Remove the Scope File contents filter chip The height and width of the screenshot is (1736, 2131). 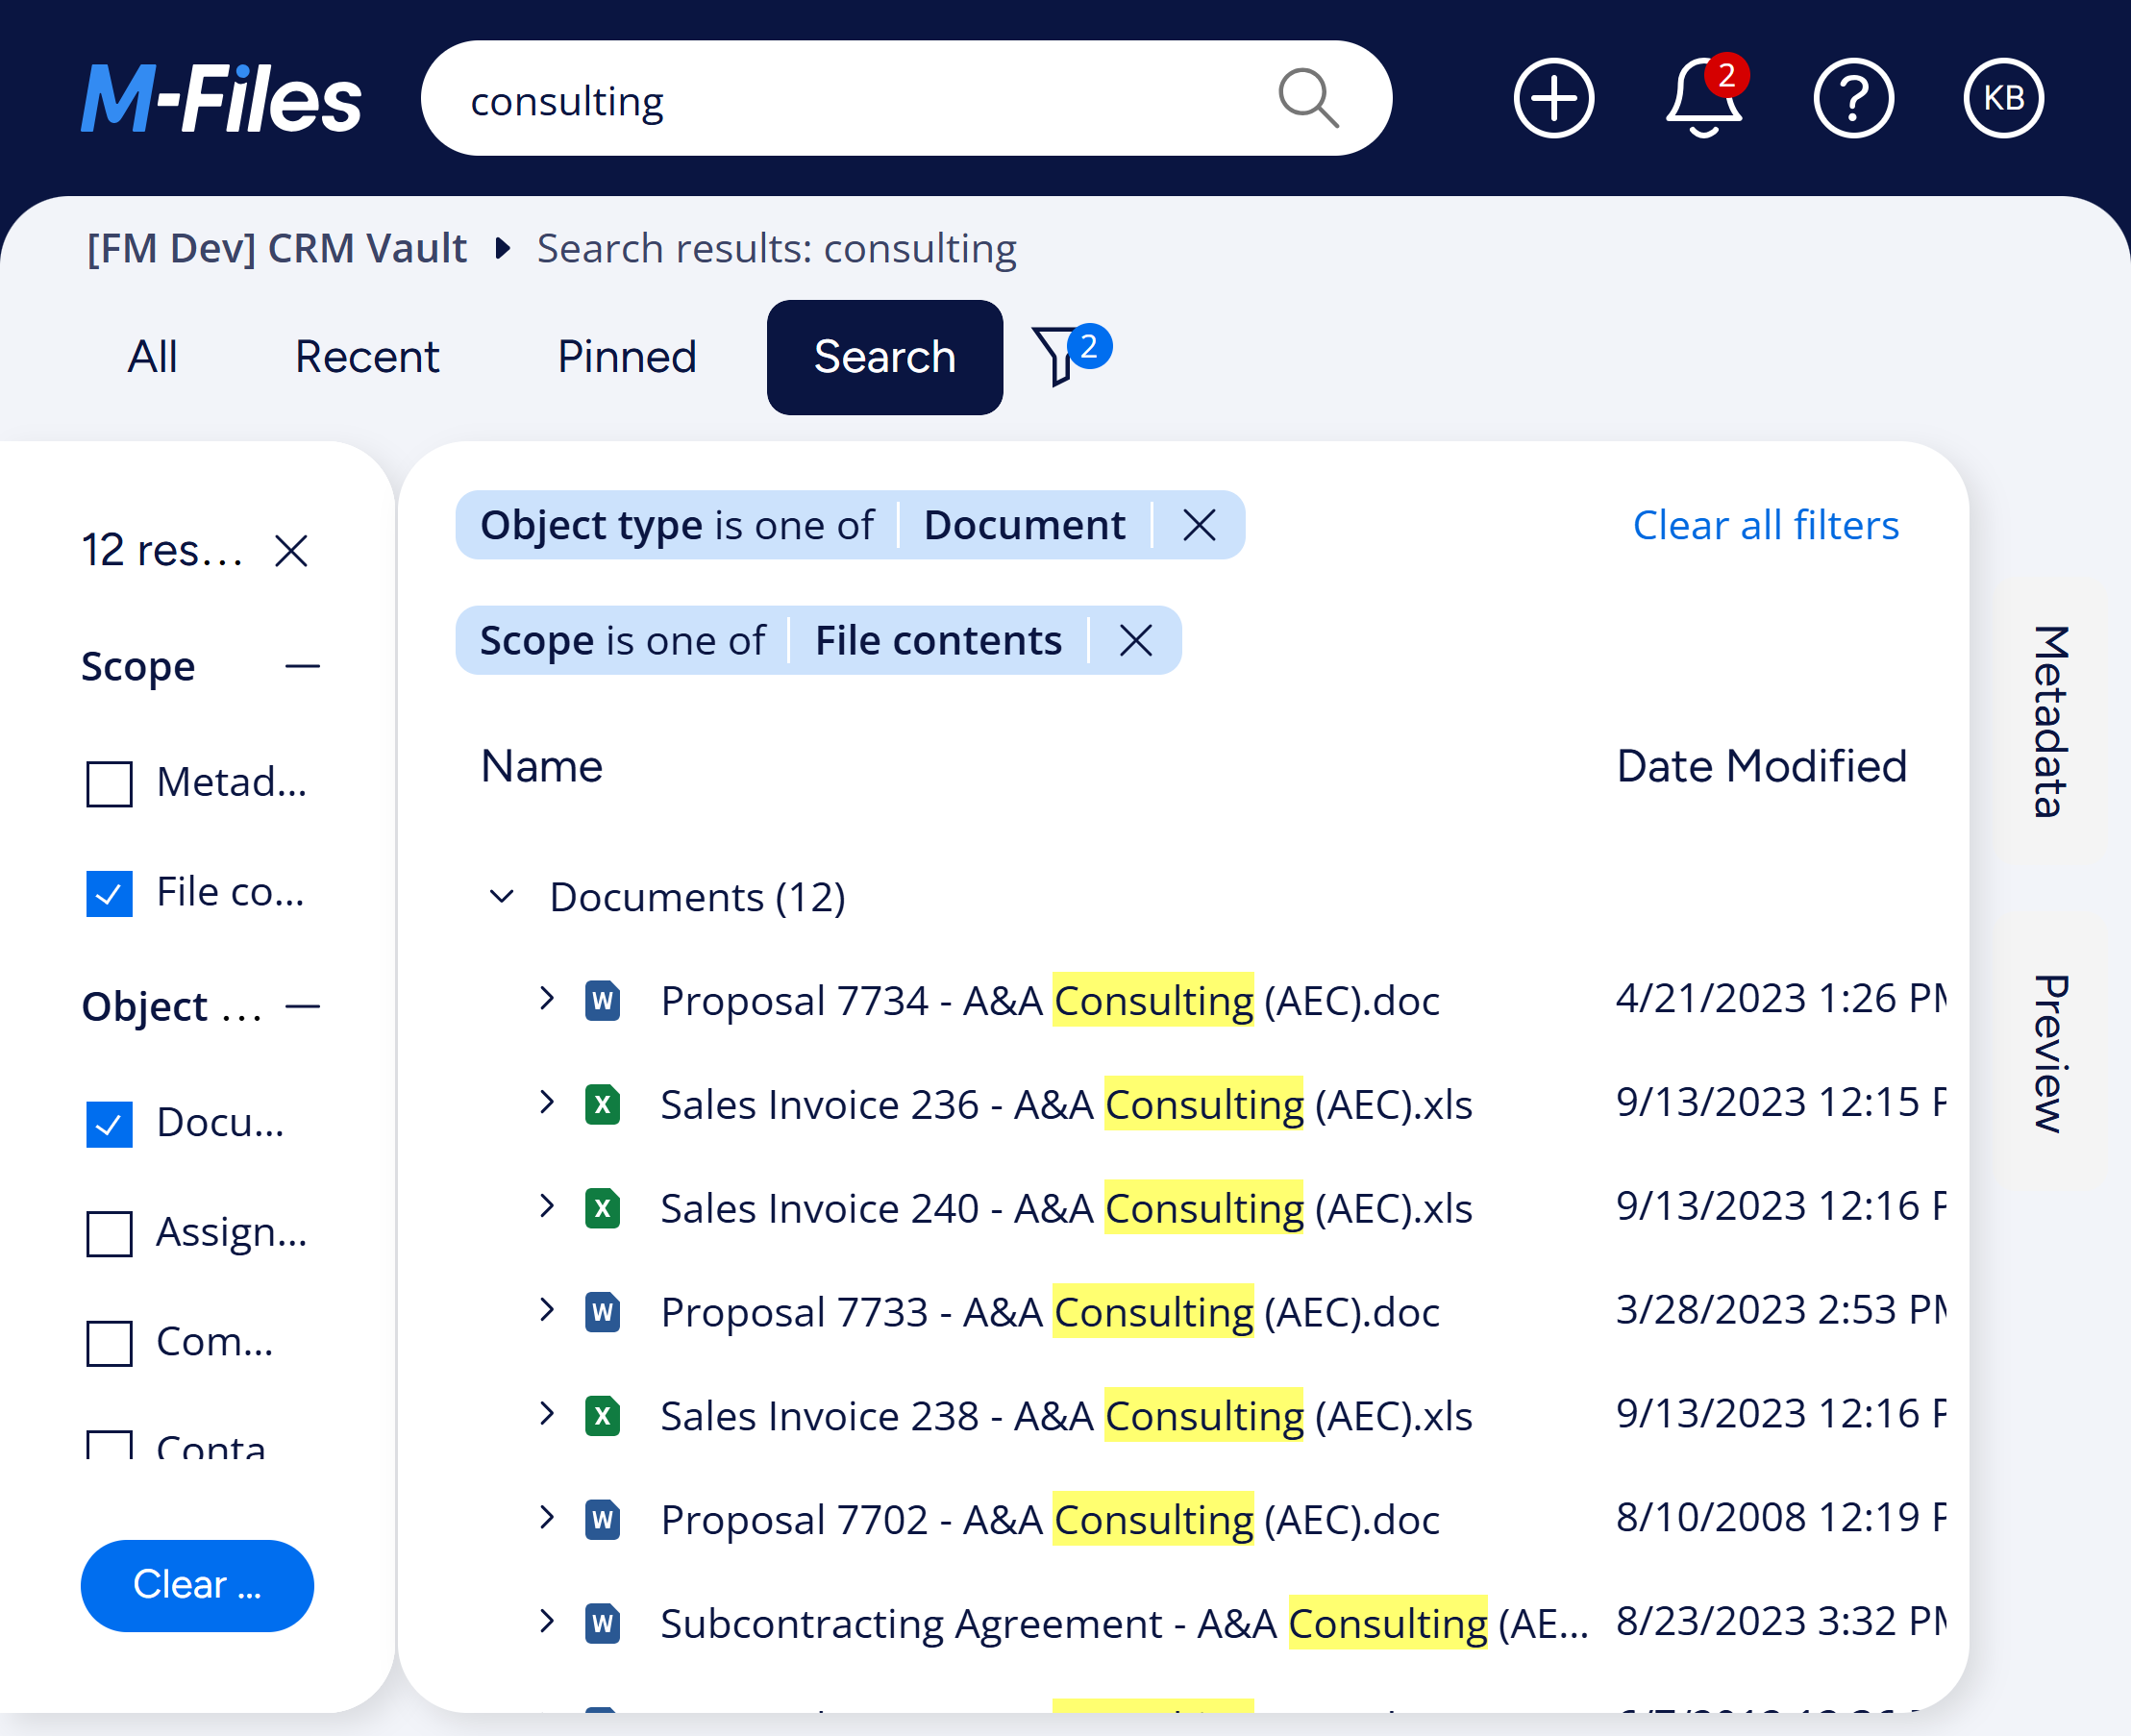(x=1136, y=640)
